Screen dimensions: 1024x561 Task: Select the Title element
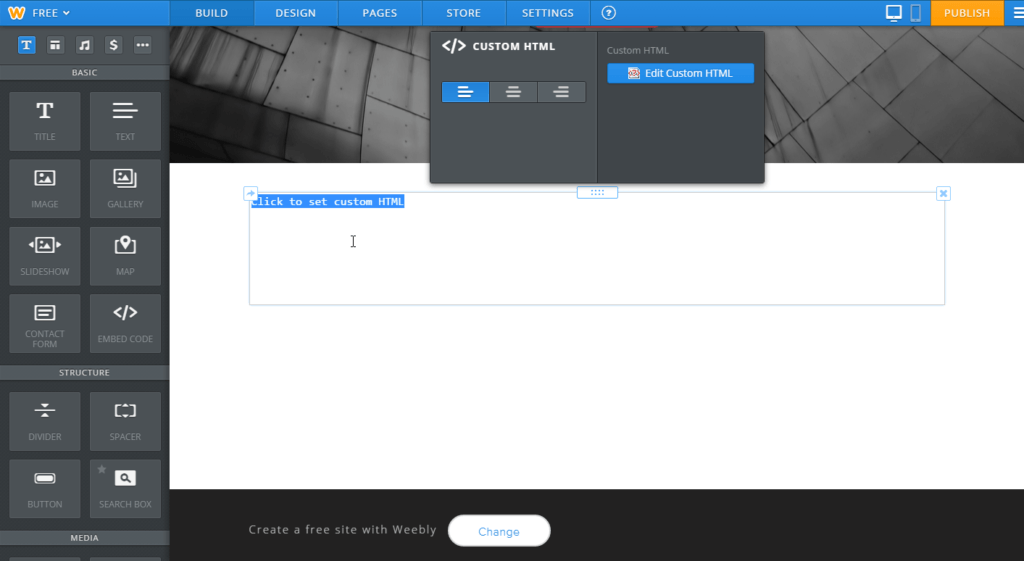click(x=45, y=121)
